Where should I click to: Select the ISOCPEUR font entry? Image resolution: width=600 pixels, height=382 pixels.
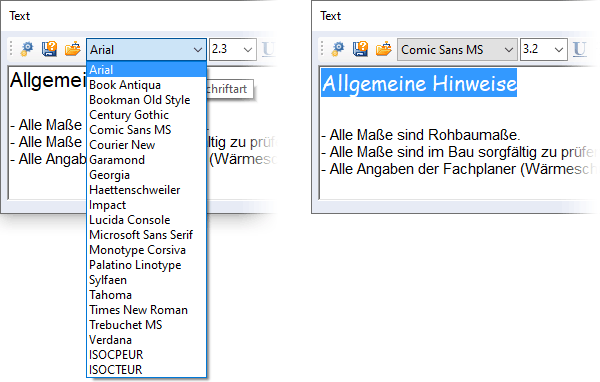(x=147, y=354)
